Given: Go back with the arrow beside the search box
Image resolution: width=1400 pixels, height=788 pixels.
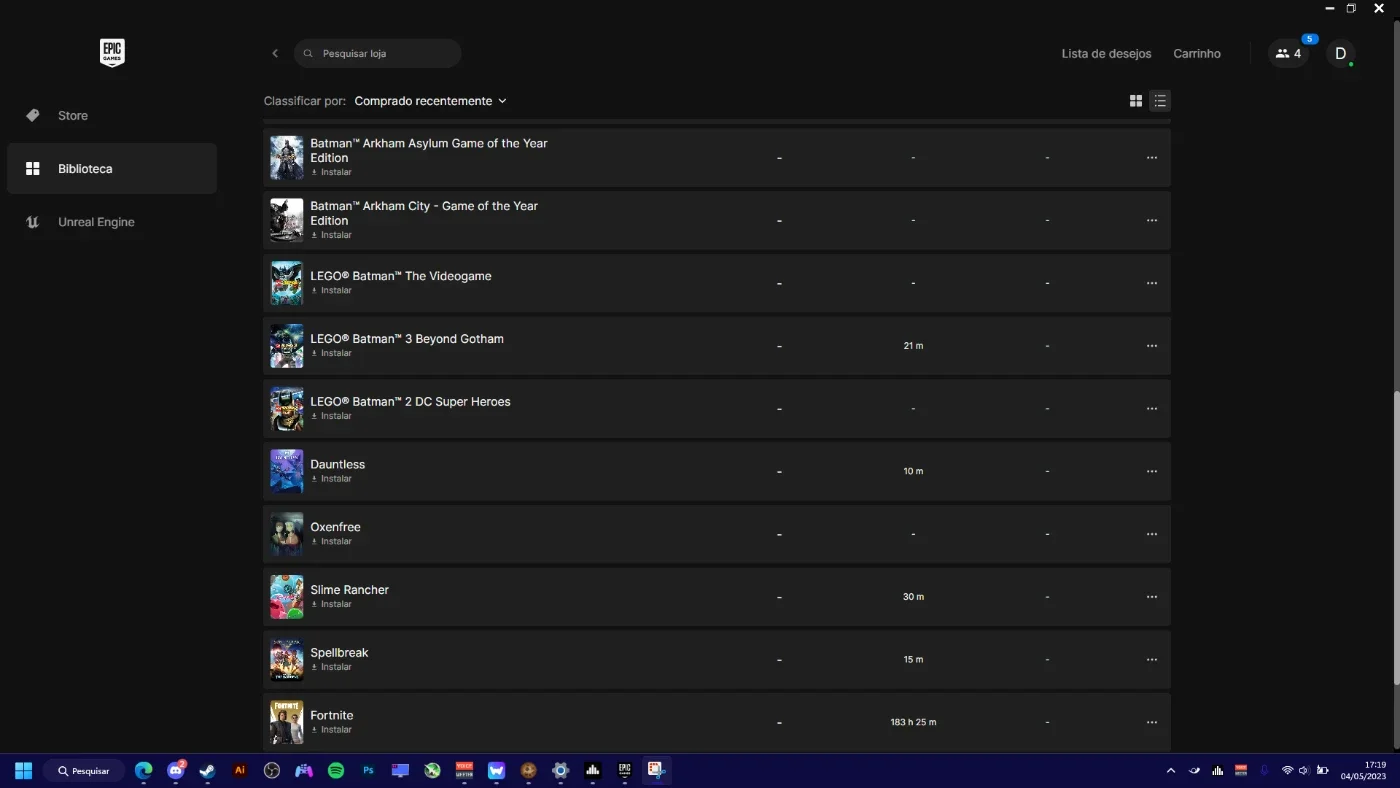Looking at the screenshot, I should 275,54.
